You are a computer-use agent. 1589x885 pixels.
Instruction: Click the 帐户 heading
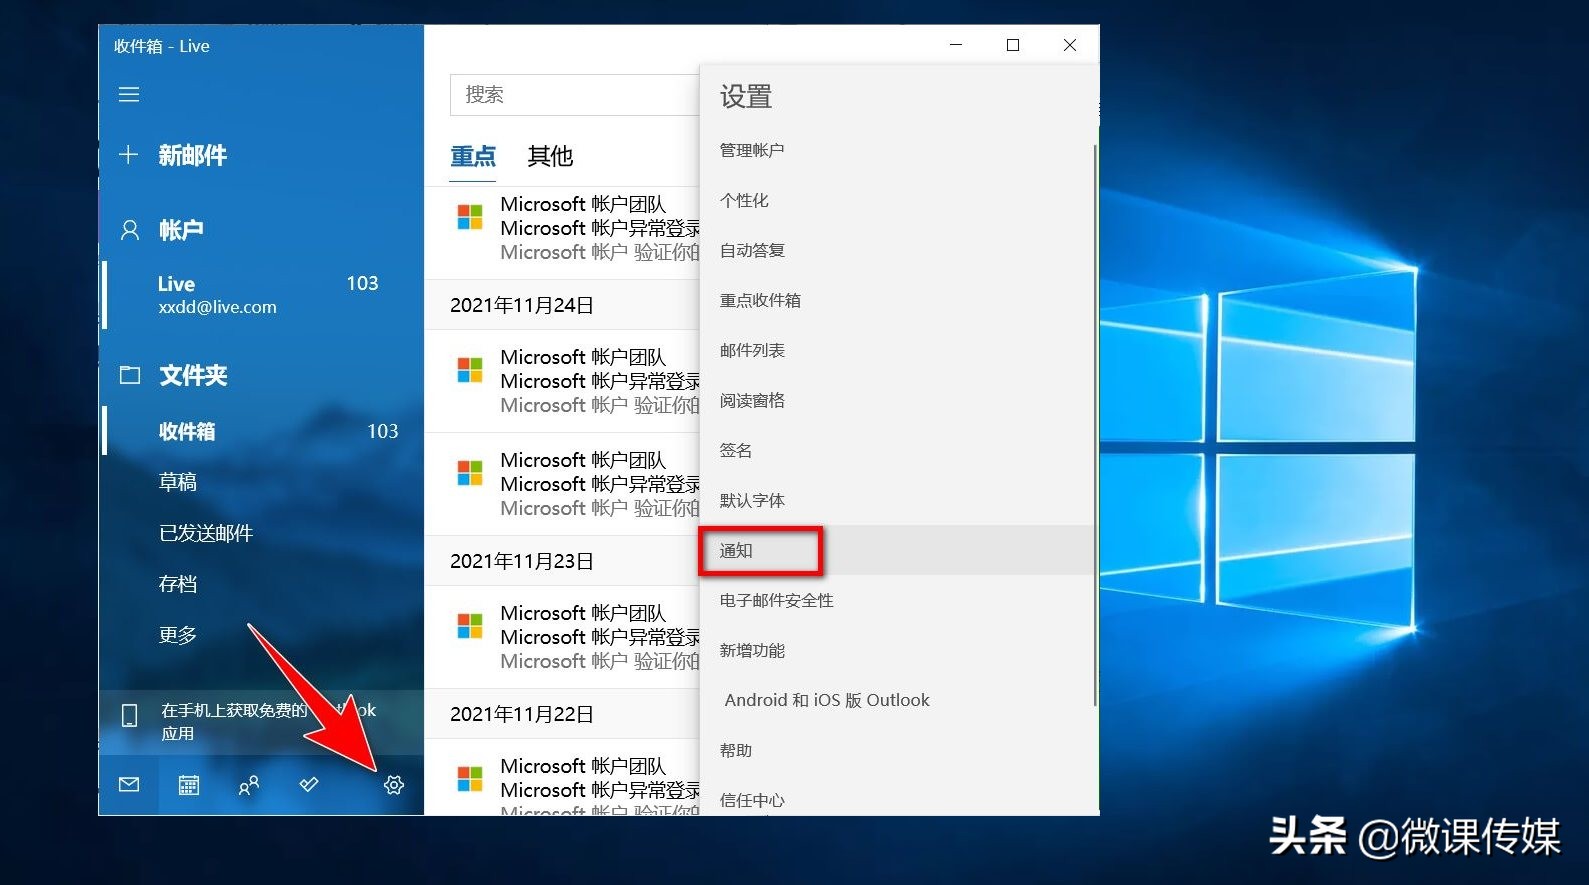(181, 230)
